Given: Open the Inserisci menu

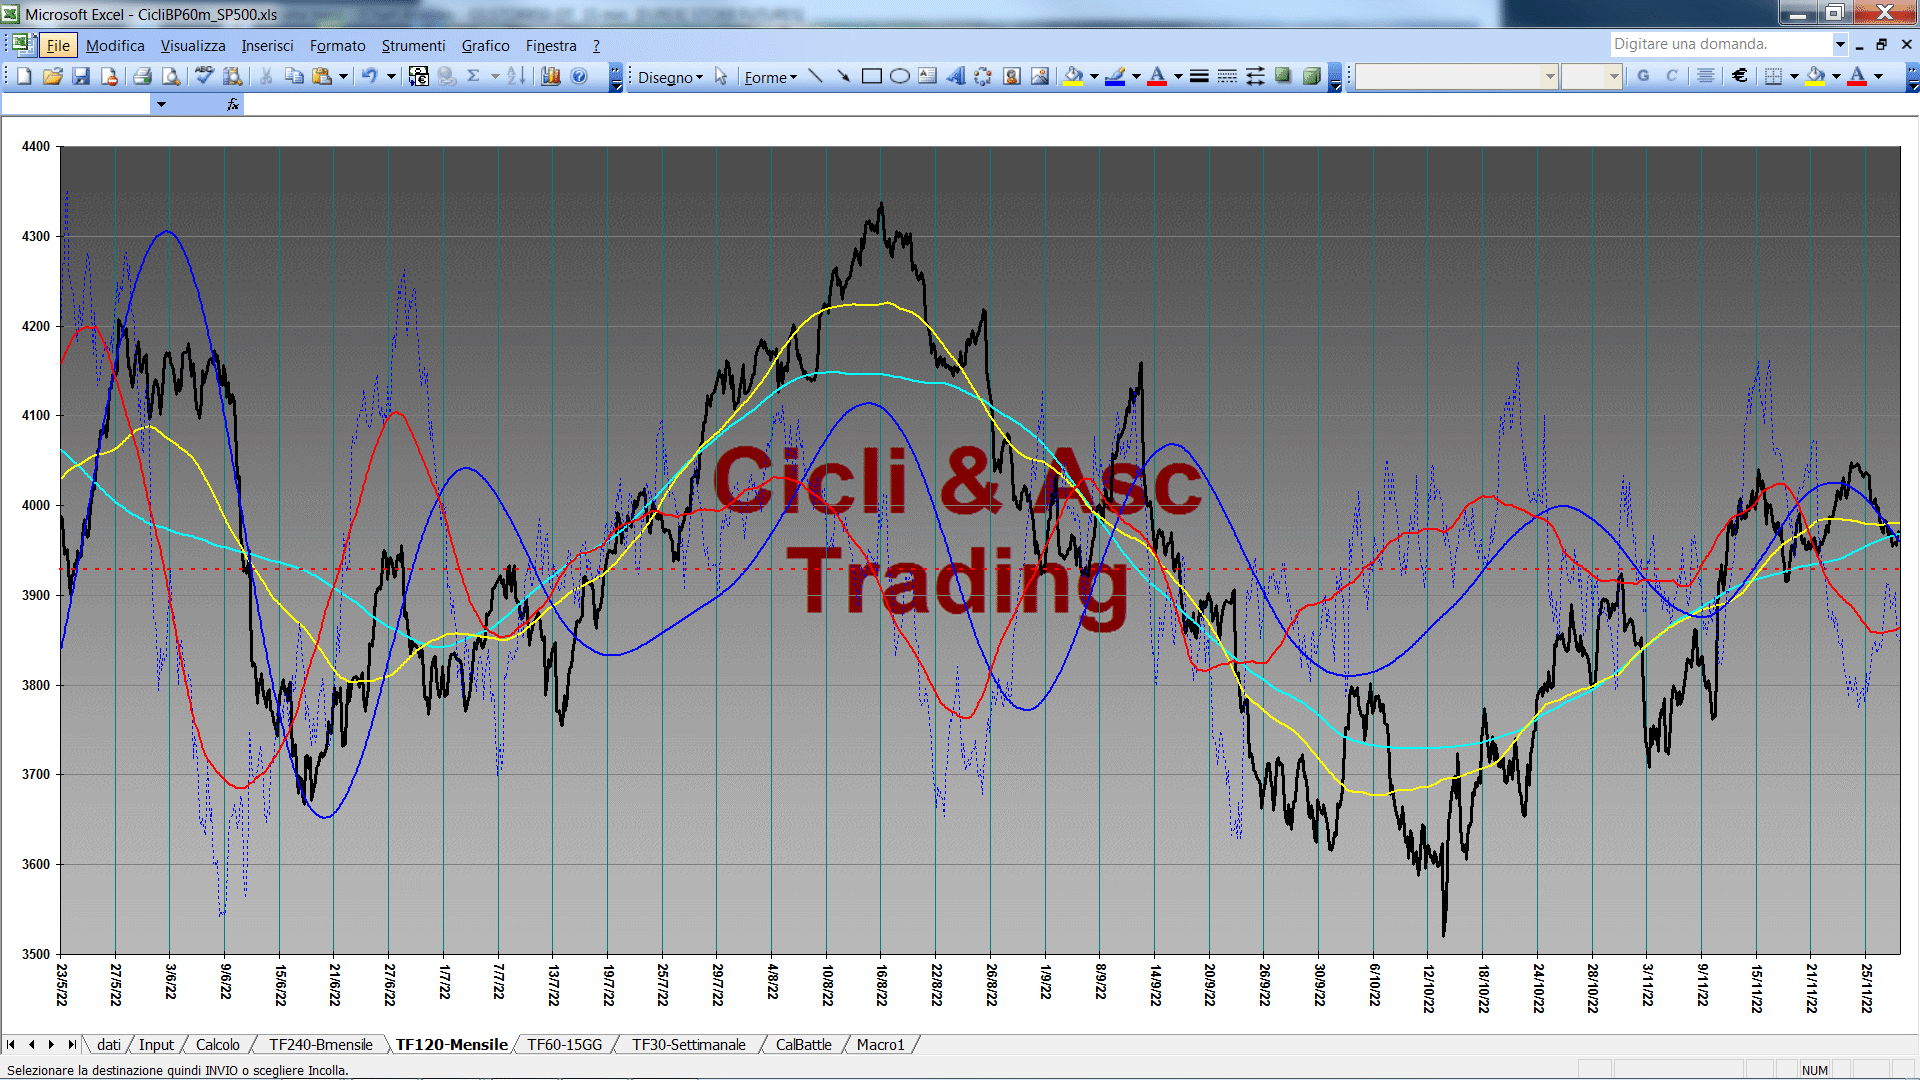Looking at the screenshot, I should [x=267, y=45].
